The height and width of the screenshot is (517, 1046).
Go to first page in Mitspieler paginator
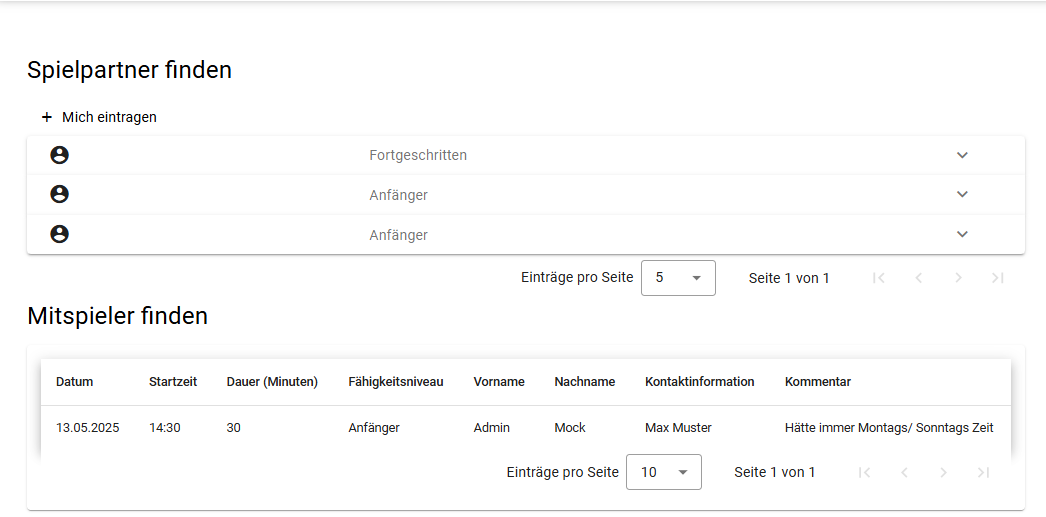[864, 472]
